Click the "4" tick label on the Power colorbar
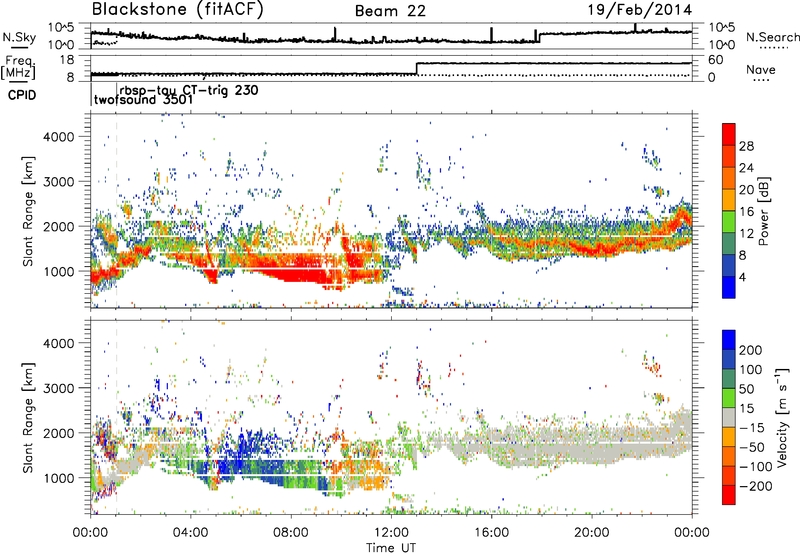Screen dimensions: 800x554 point(742,278)
